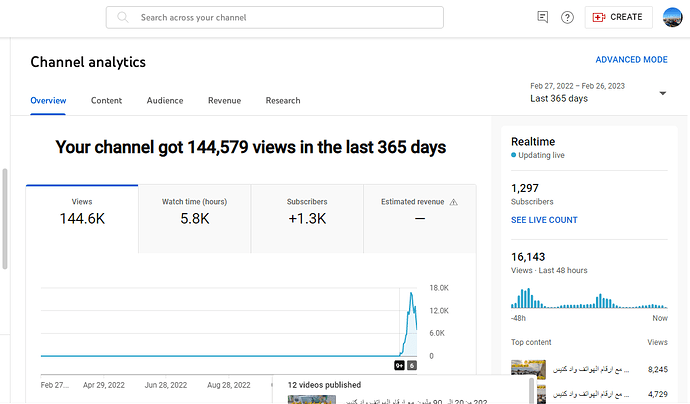Click the 12 videos published popup scrollbar

point(532,391)
